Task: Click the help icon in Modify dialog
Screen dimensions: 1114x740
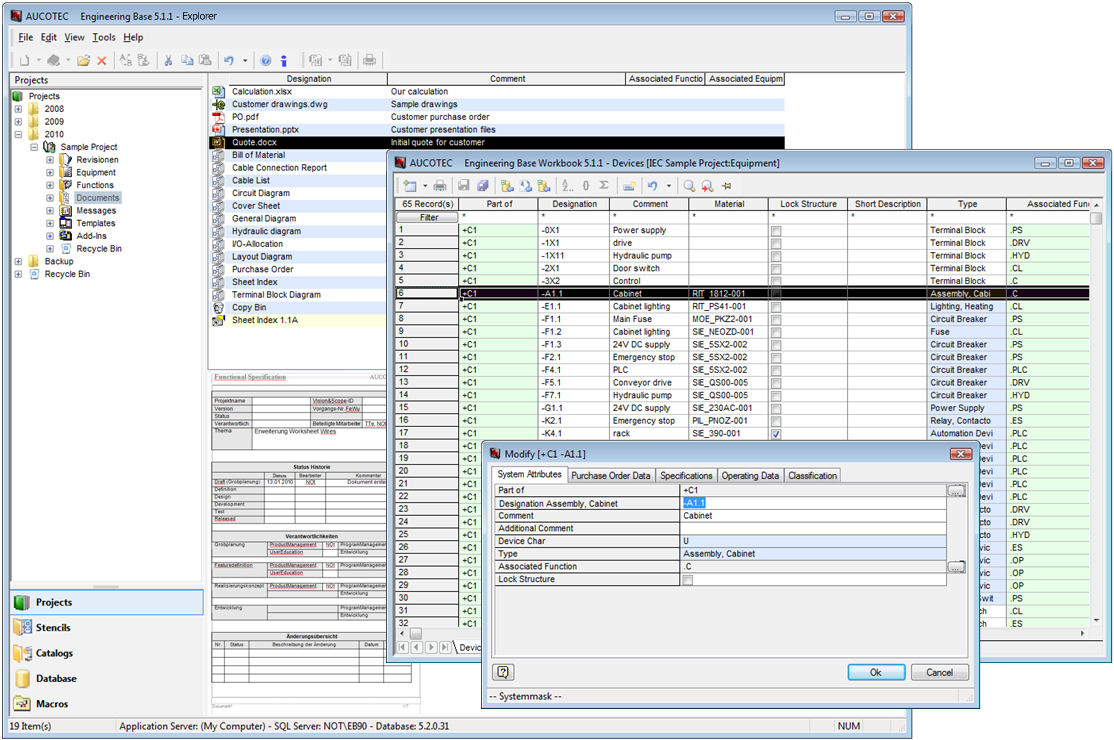Action: tap(503, 672)
